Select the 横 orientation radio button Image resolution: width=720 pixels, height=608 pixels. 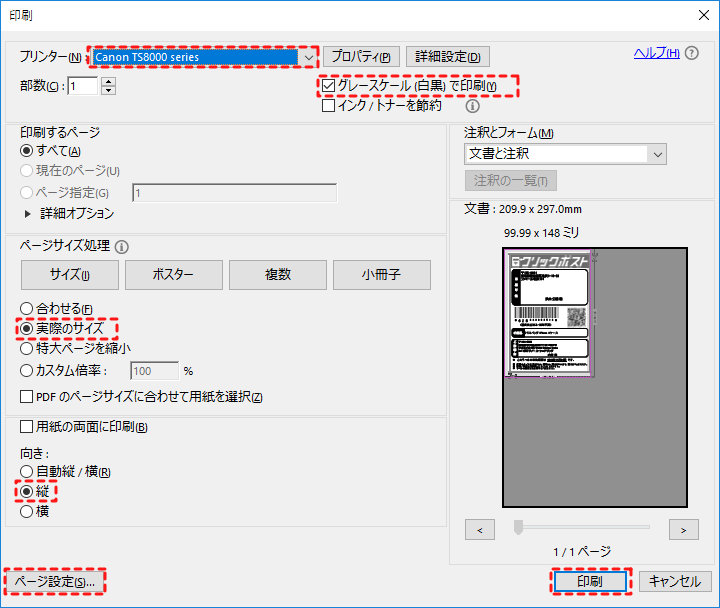(27, 511)
